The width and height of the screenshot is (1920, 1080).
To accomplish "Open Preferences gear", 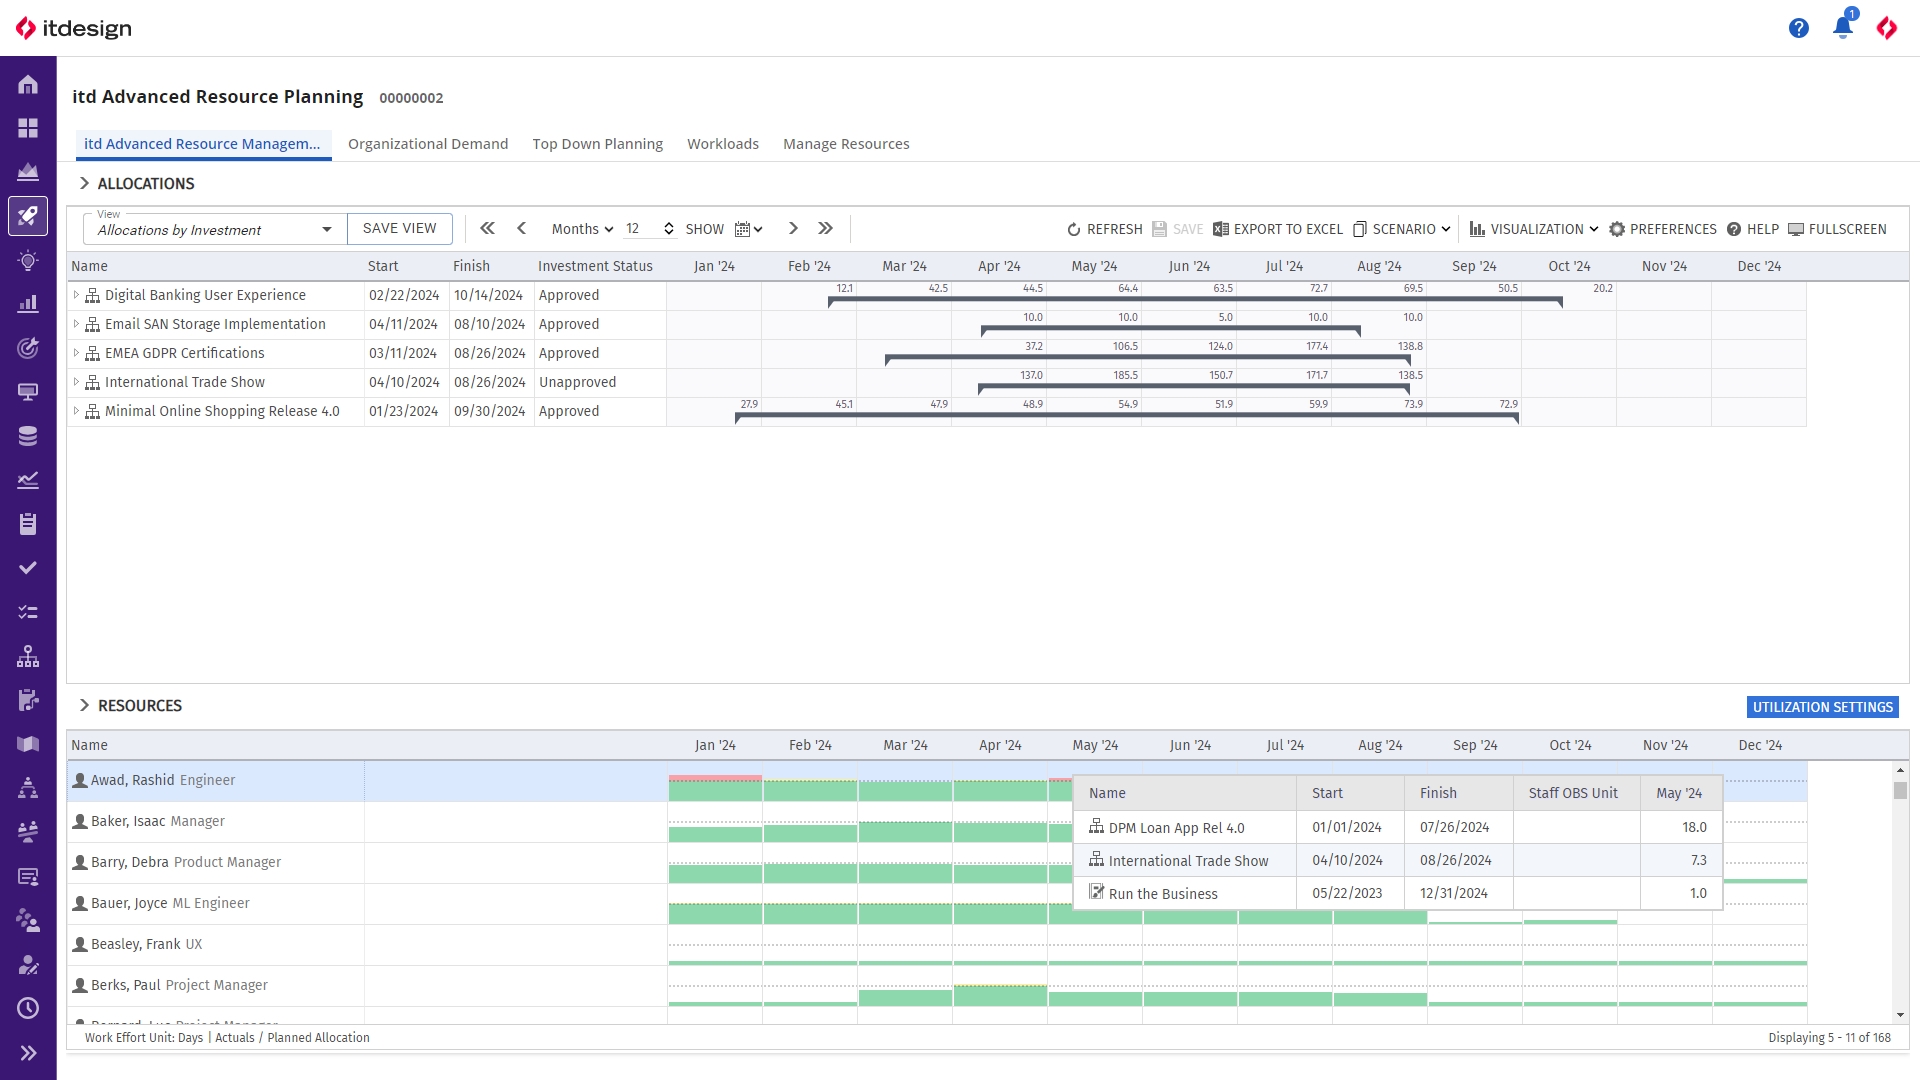I will click(1662, 229).
